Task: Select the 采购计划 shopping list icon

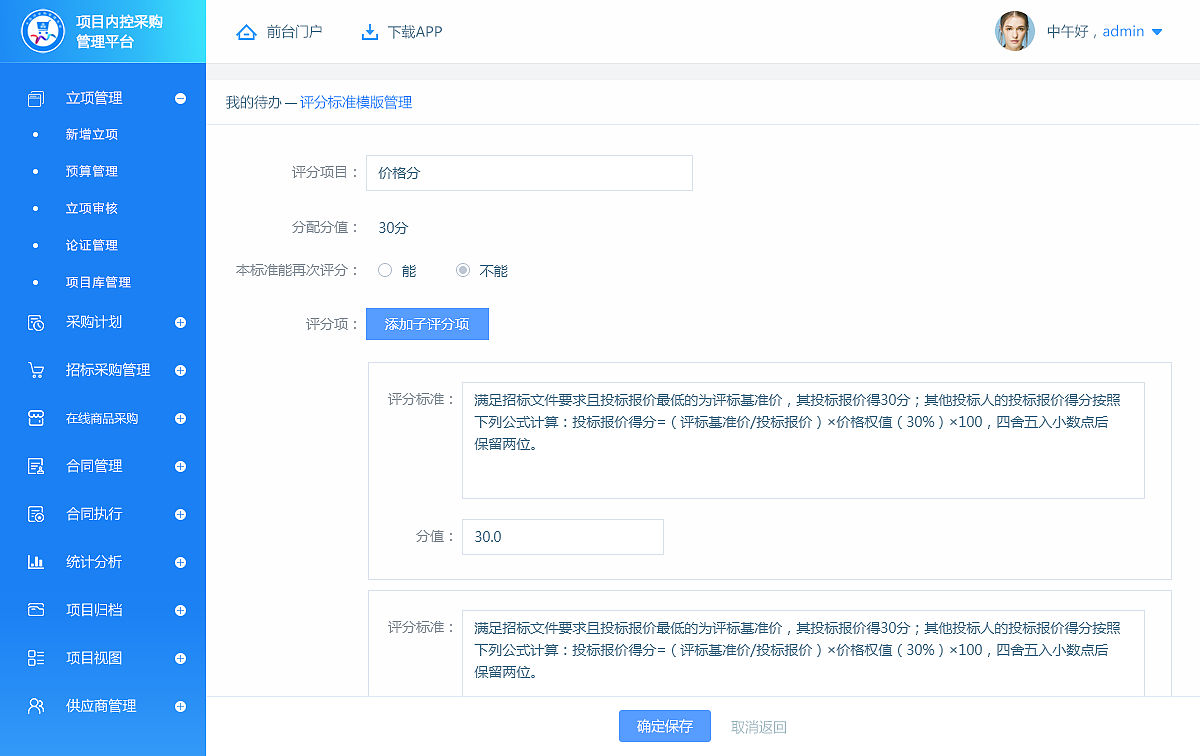Action: 35,322
